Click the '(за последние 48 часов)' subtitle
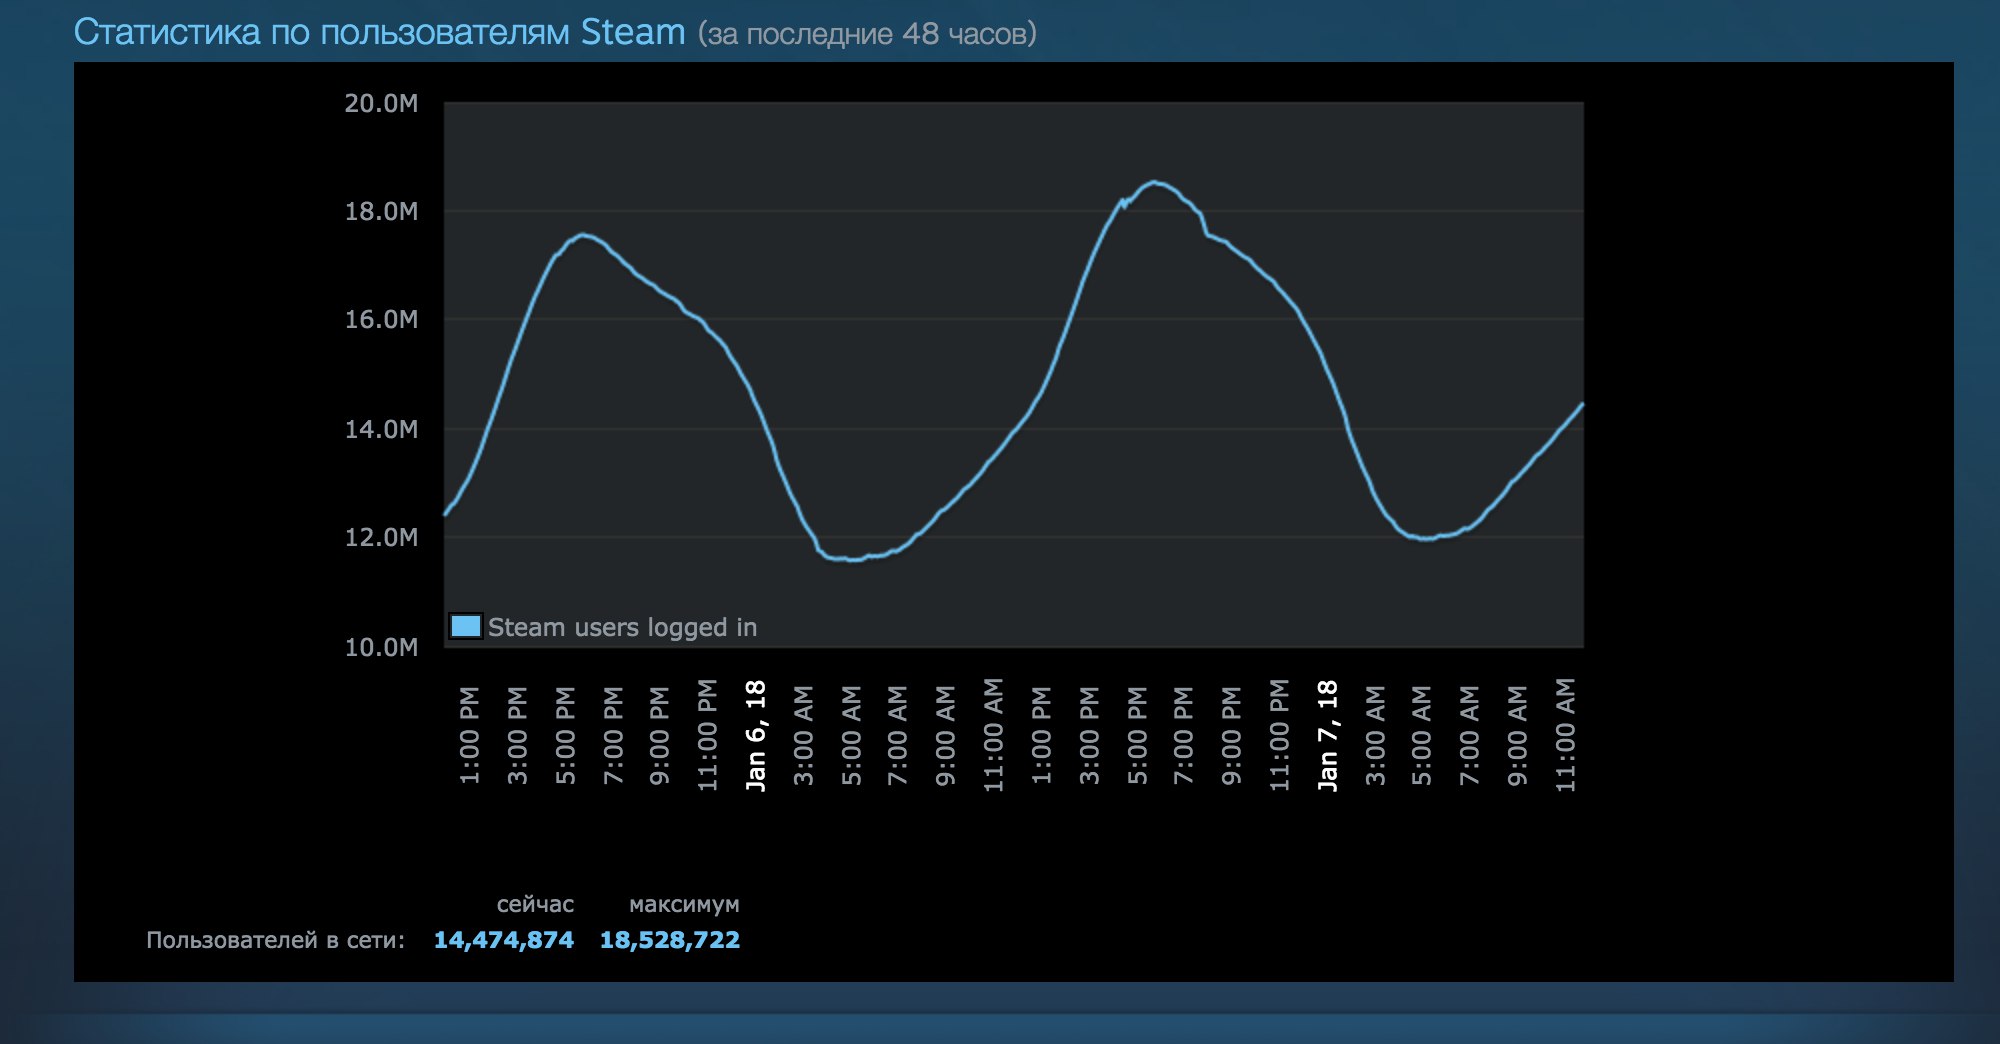 click(x=867, y=34)
